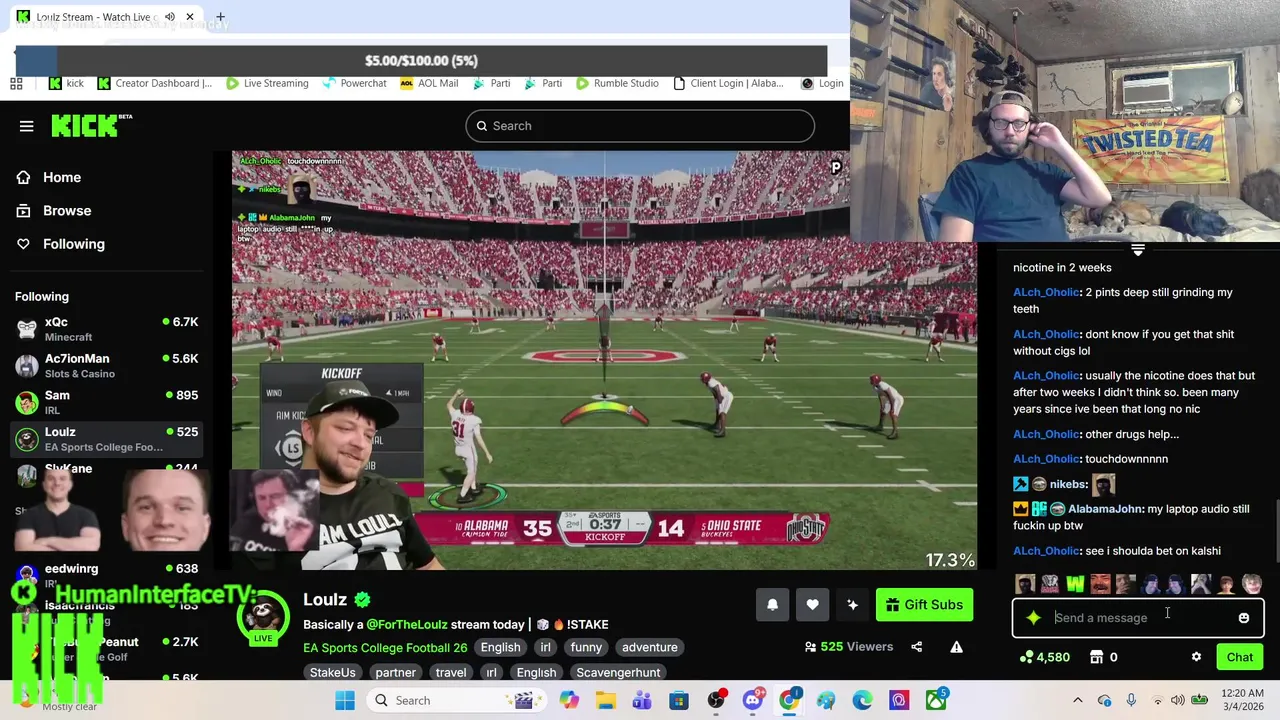Viewport: 1280px width, 720px height.
Task: Open Ac7ionMan channel in Following list
Action: [x=107, y=365]
